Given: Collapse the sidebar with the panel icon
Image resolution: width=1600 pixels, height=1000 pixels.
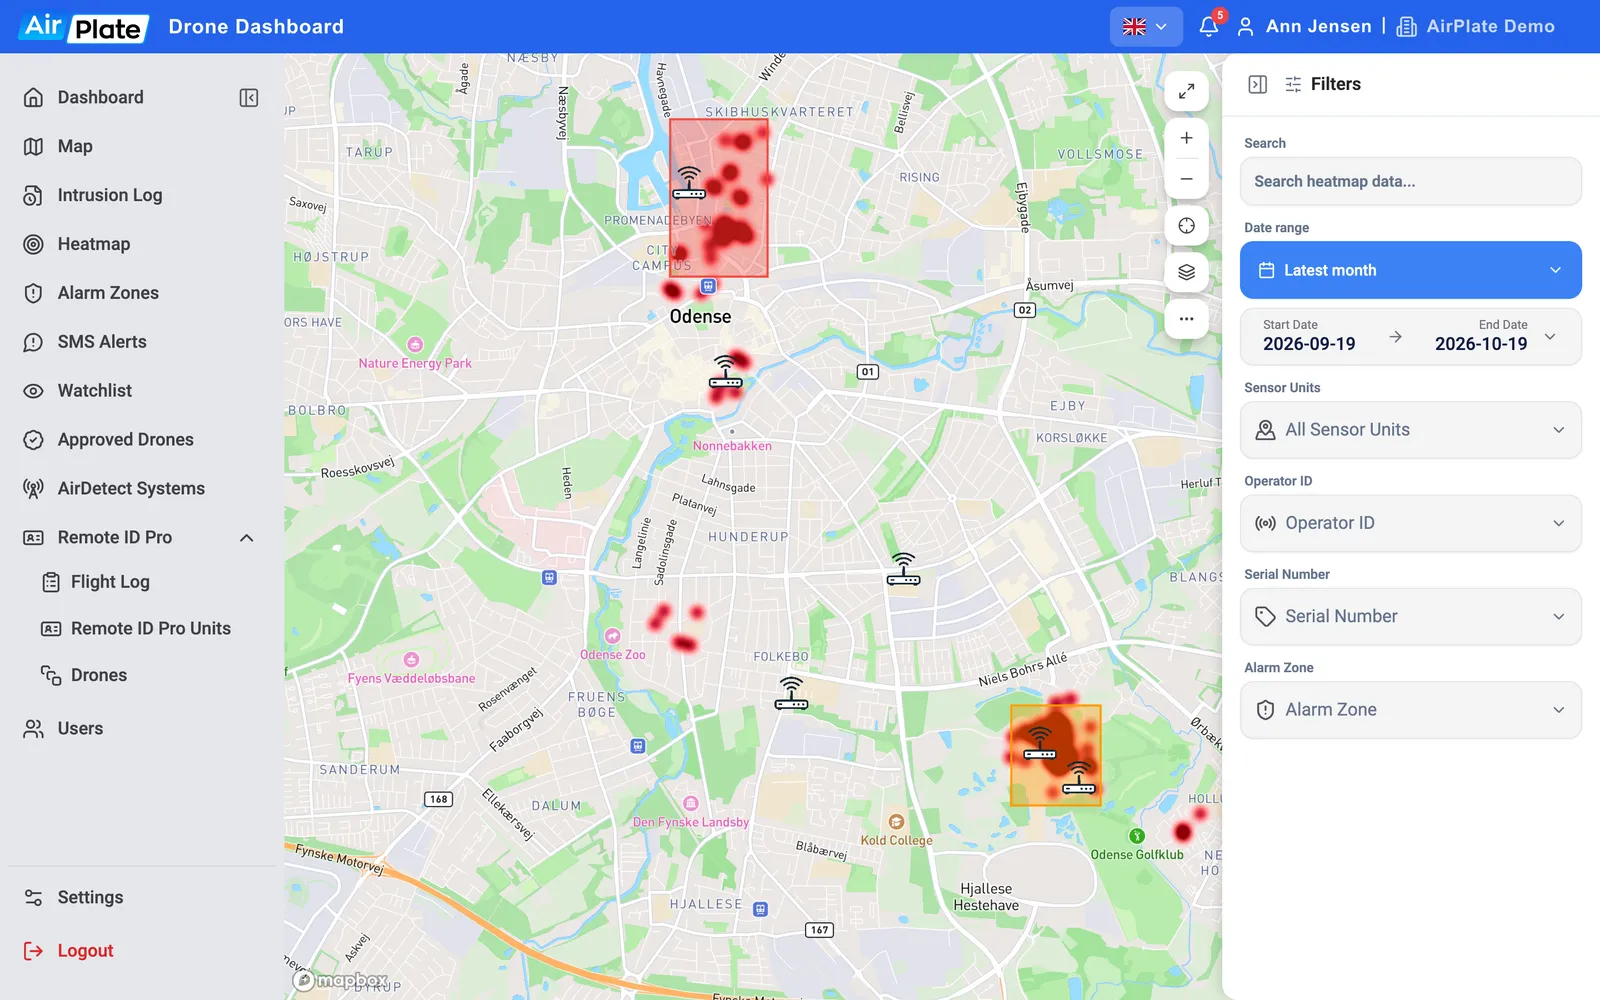Looking at the screenshot, I should [249, 97].
